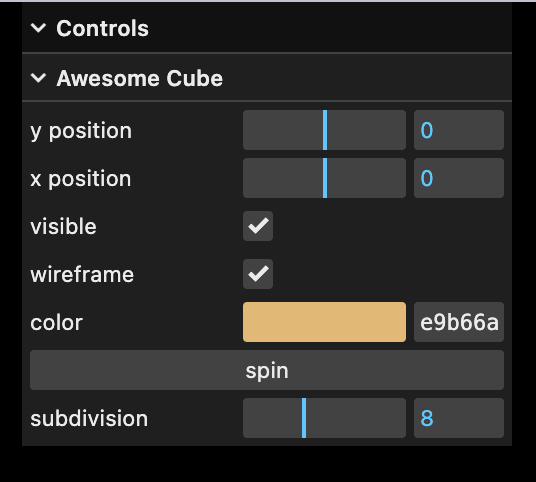Click the wireframe label text
The width and height of the screenshot is (536, 482).
tap(82, 275)
